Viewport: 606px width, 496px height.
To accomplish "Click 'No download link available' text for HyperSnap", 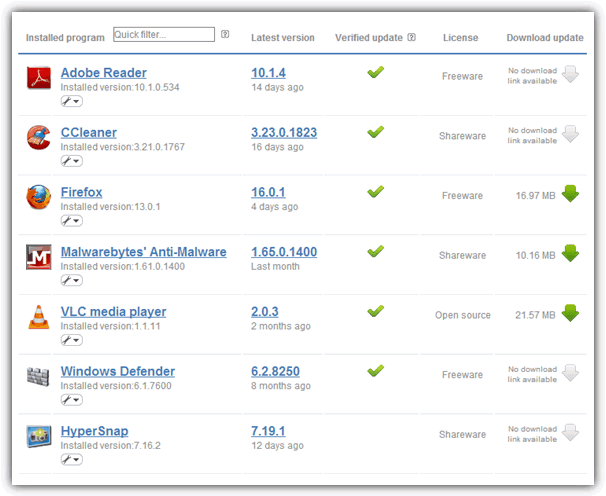I will 532,434.
